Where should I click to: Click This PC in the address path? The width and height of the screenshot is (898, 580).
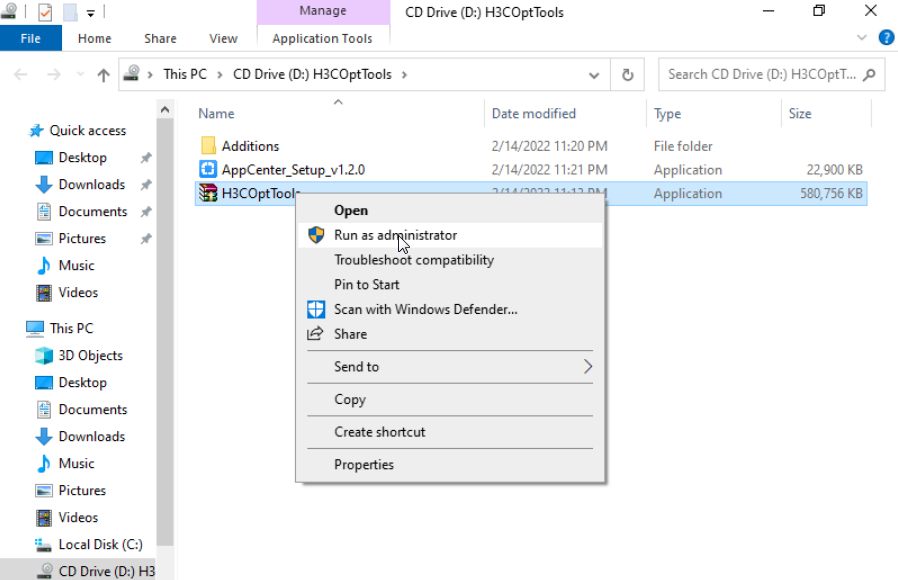click(x=184, y=74)
